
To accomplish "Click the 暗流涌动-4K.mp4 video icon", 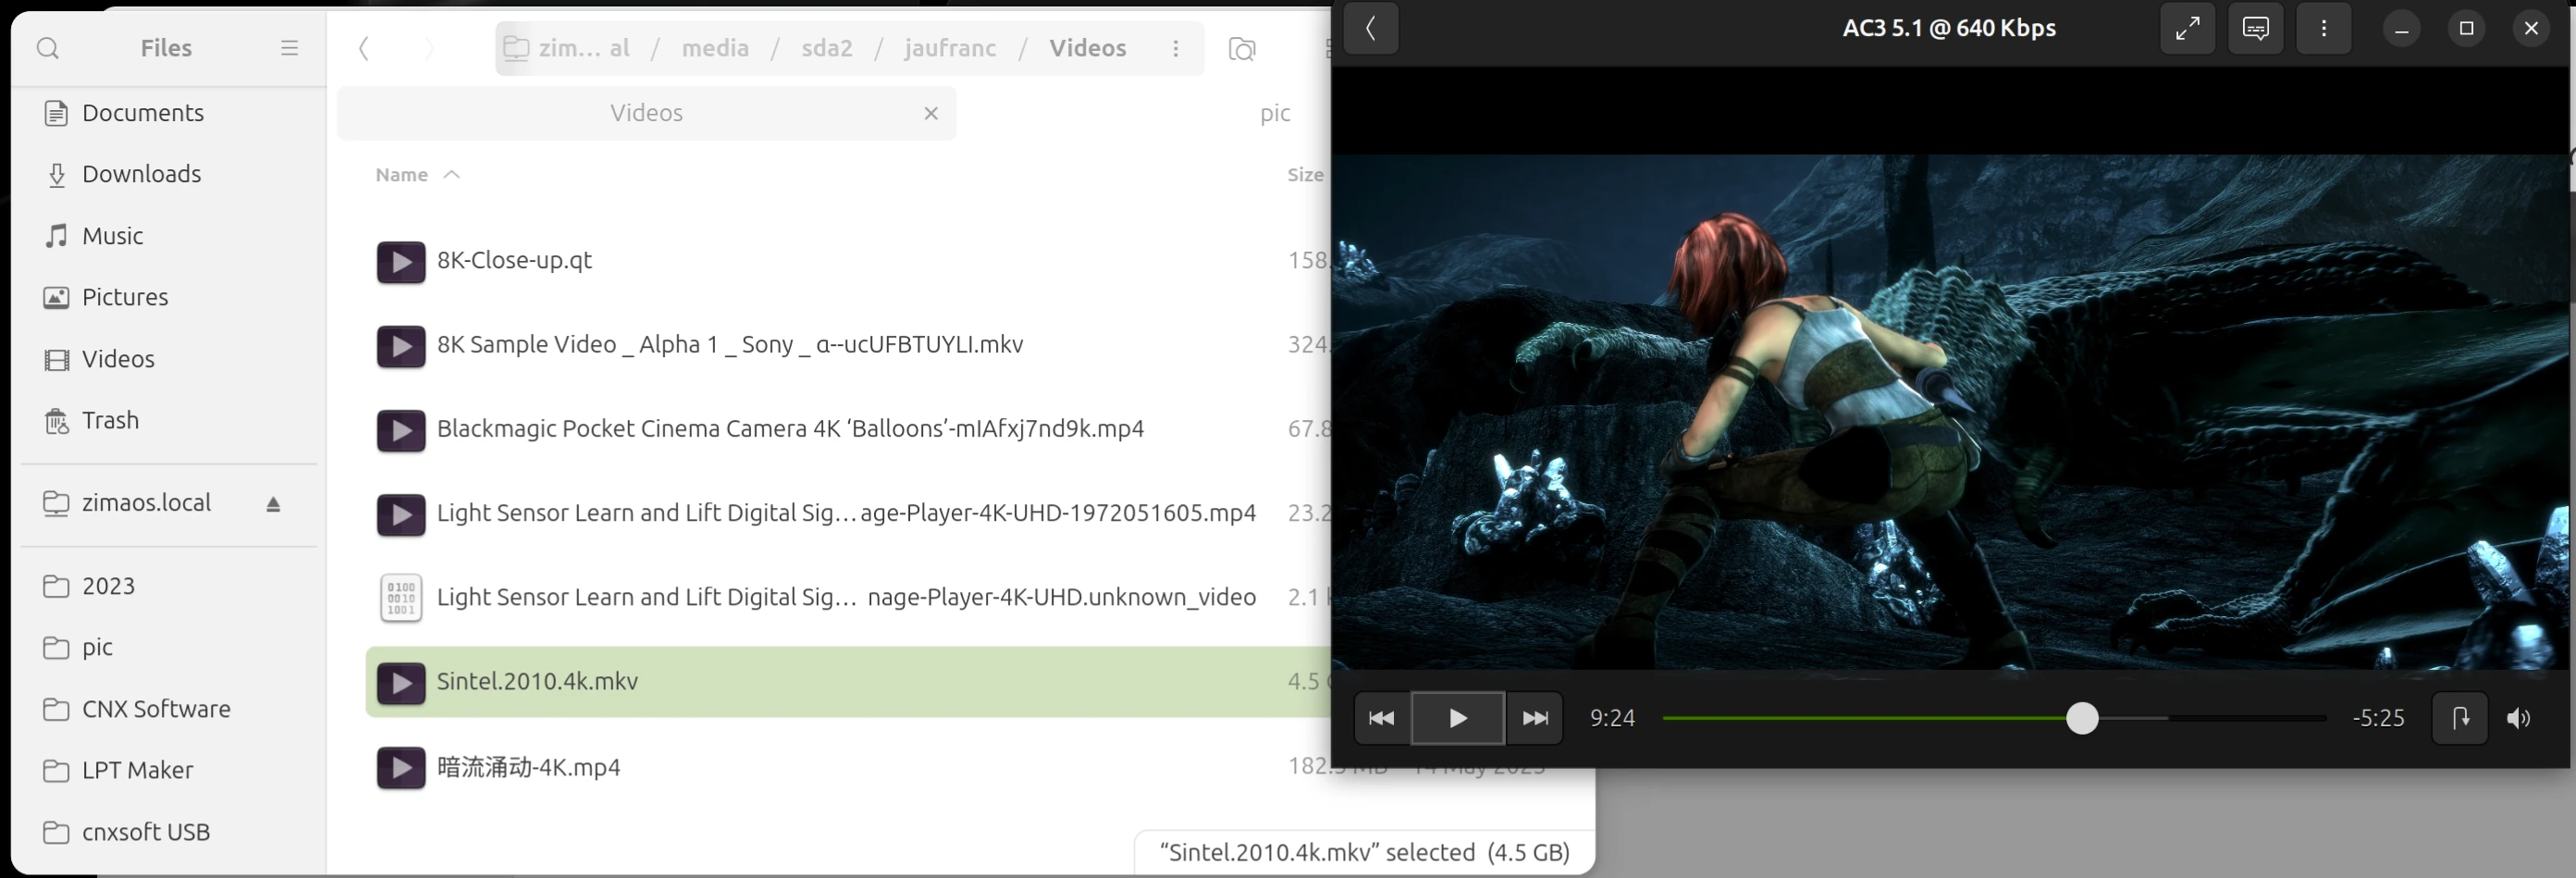I will [x=401, y=768].
